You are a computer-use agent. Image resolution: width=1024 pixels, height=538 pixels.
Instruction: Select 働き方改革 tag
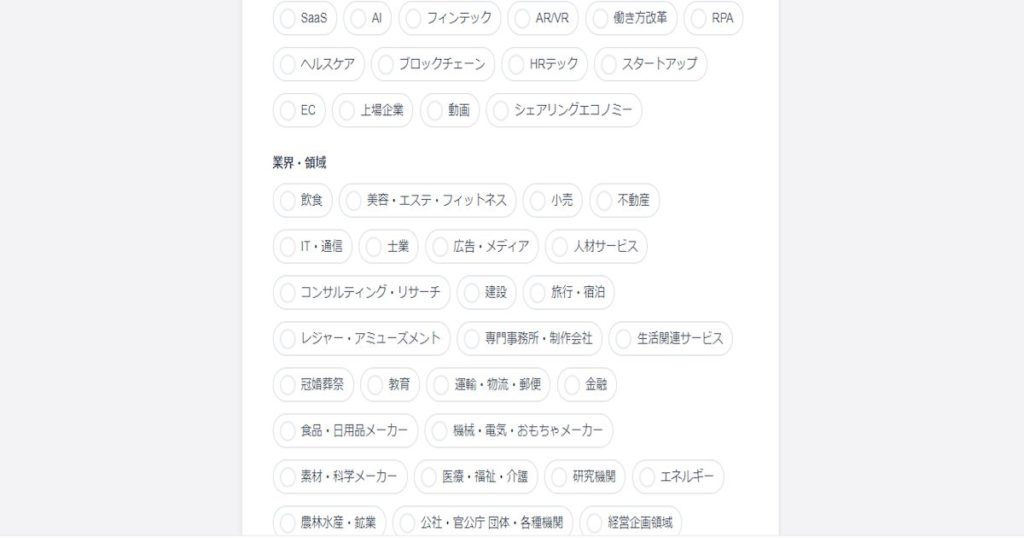point(631,18)
